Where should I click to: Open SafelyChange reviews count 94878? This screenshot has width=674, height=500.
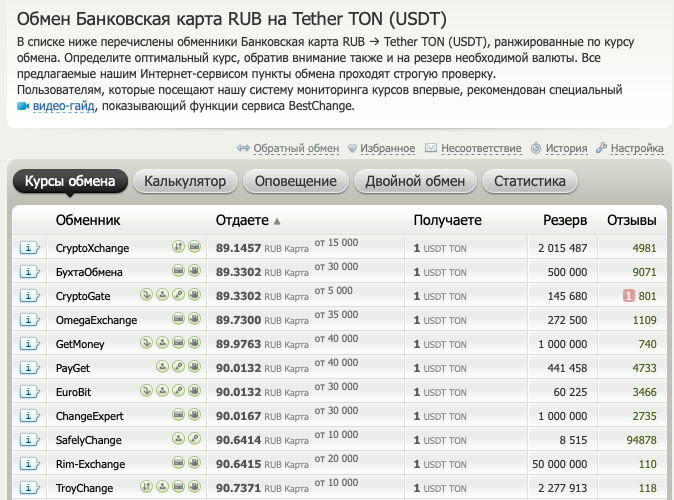pos(641,440)
